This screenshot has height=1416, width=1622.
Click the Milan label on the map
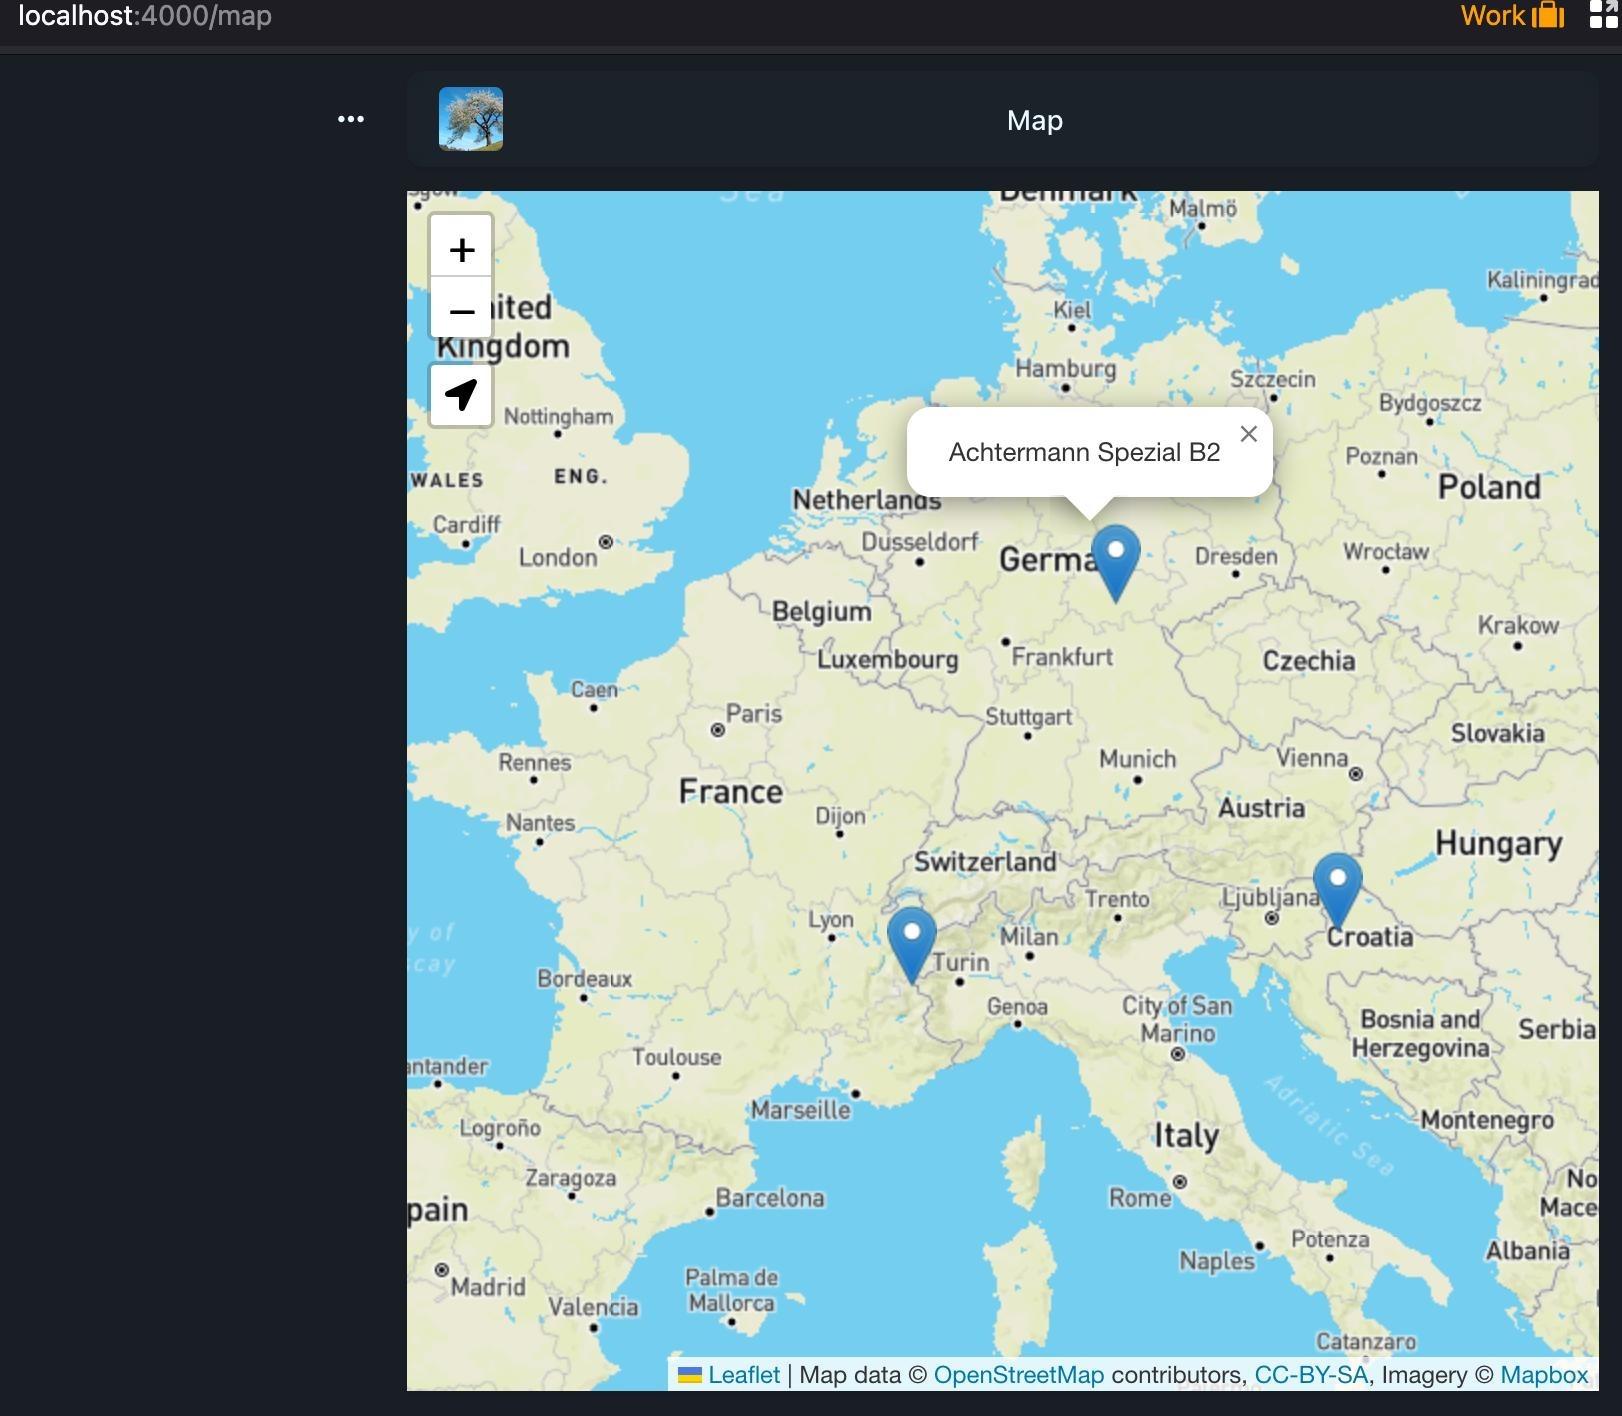click(x=1029, y=937)
